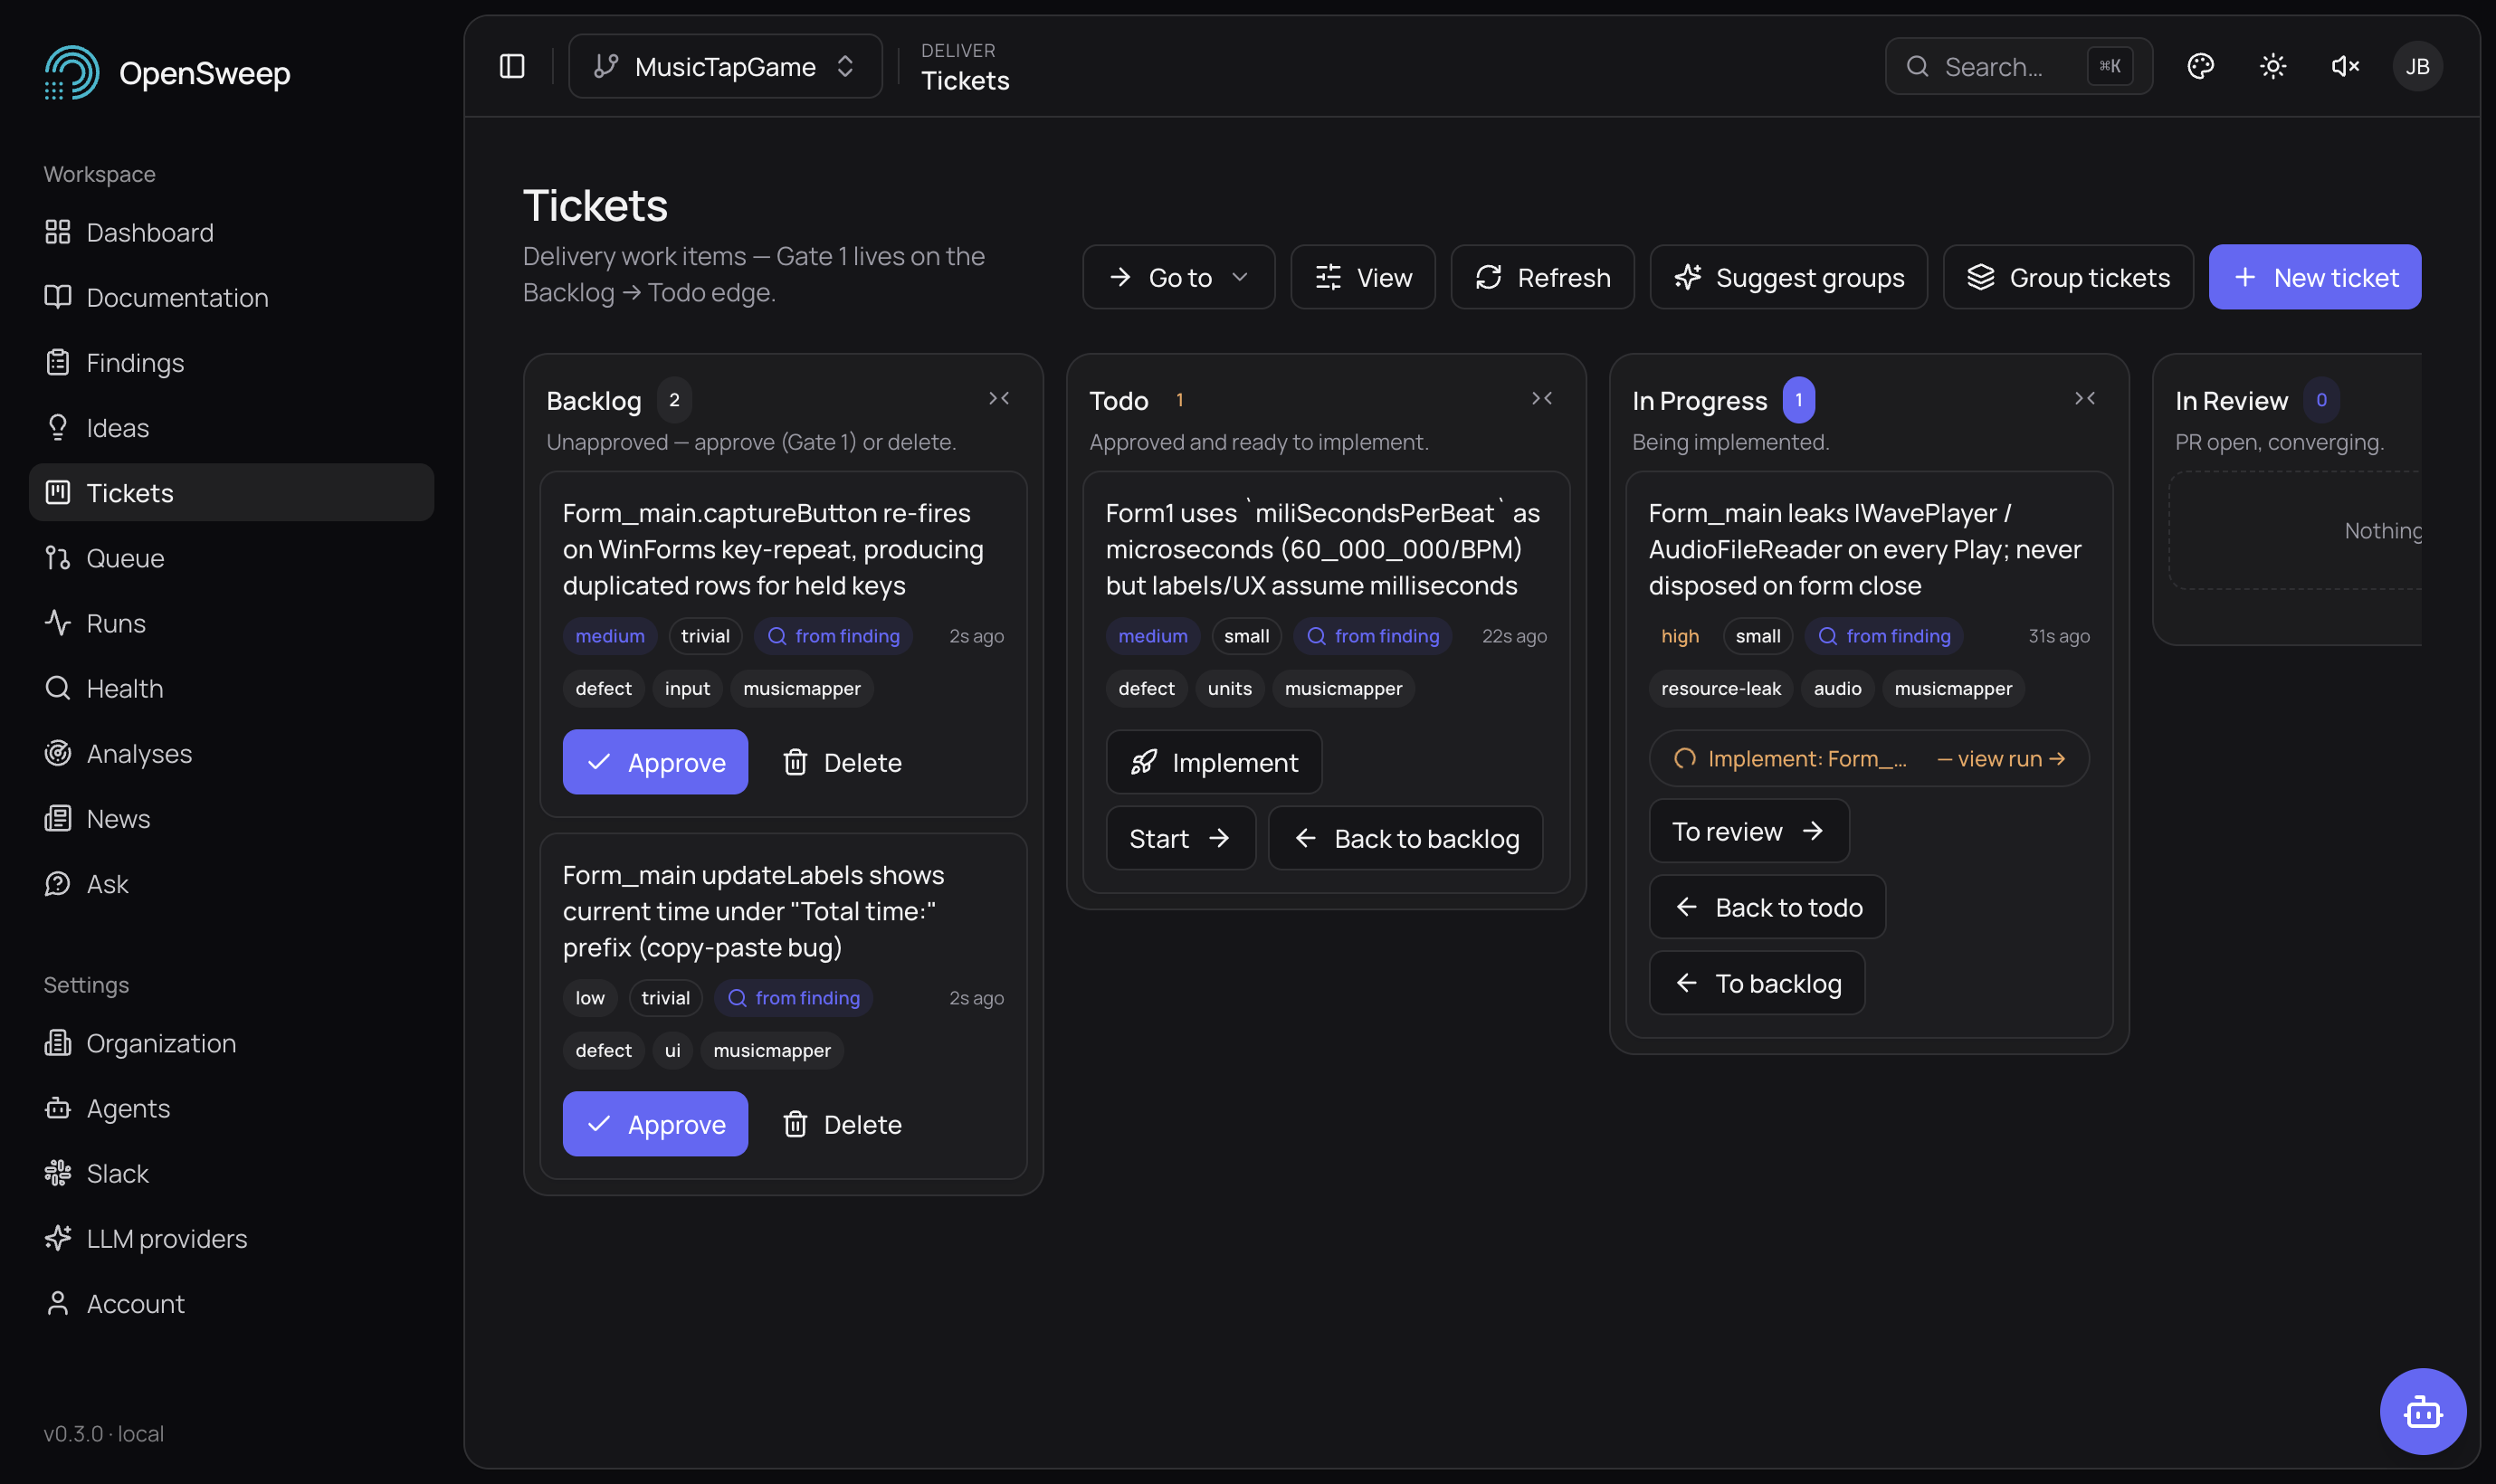The height and width of the screenshot is (1484, 2496).
Task: Toggle the muted sound speaker icon
Action: (2345, 66)
